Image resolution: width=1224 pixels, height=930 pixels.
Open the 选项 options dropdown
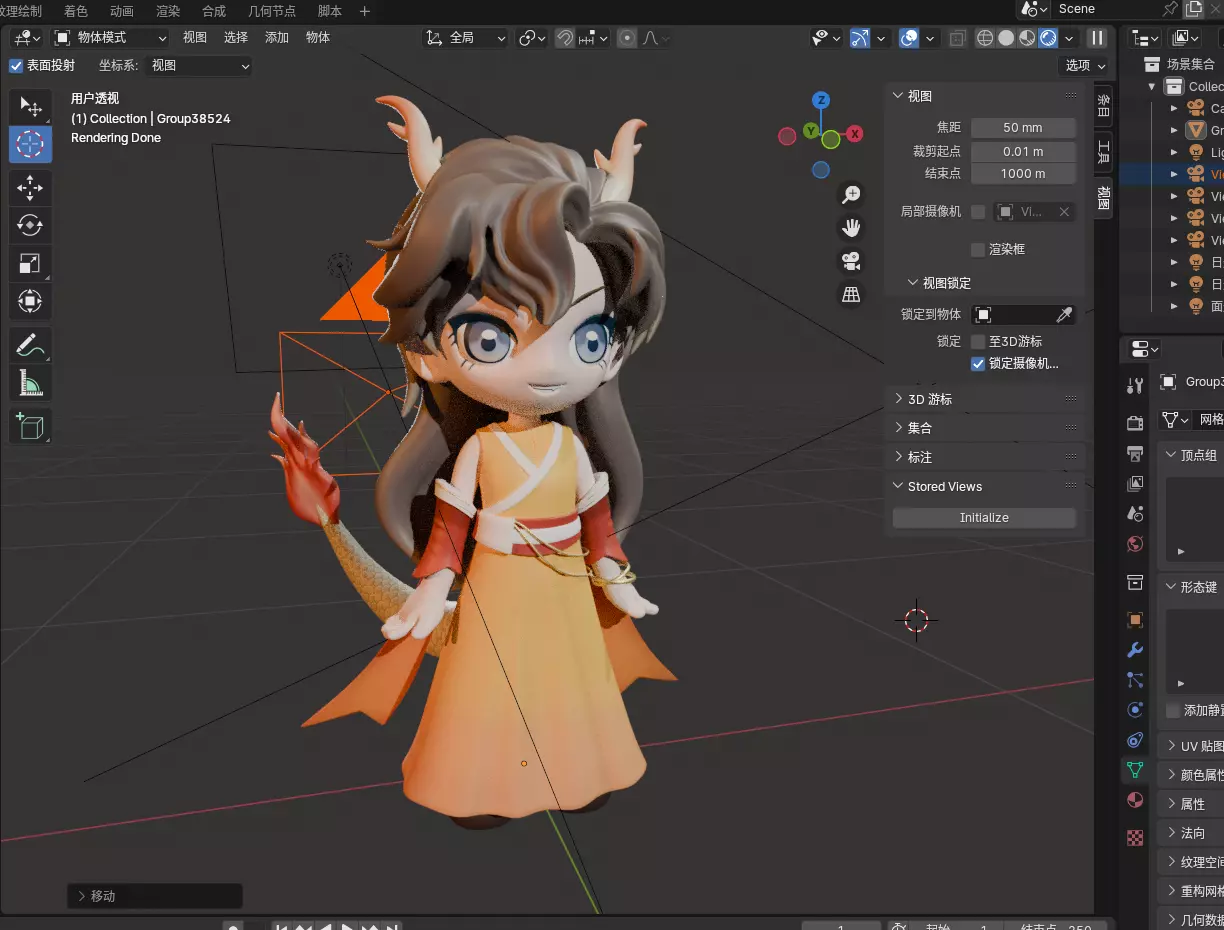1084,66
